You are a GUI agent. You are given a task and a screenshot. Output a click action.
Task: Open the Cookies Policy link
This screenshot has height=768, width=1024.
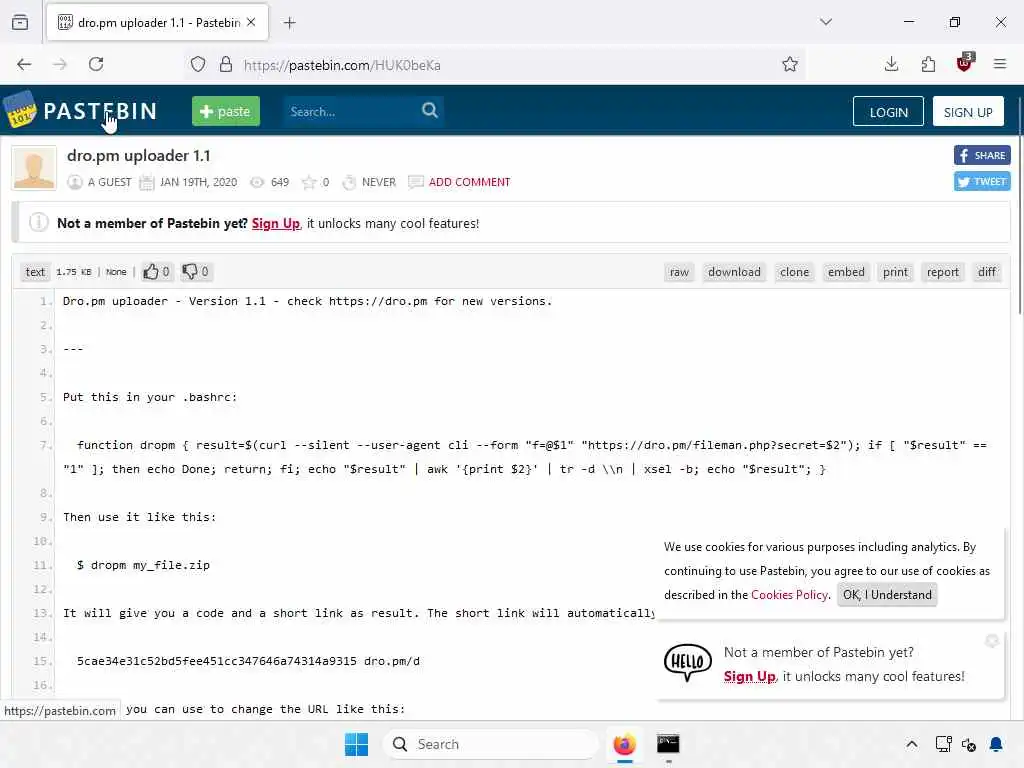point(789,595)
